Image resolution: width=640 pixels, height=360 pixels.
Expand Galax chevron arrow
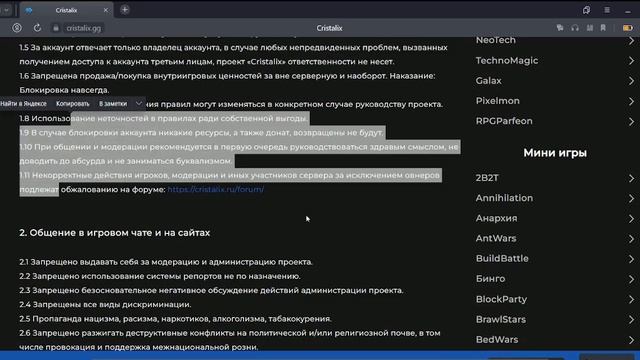click(x=631, y=81)
